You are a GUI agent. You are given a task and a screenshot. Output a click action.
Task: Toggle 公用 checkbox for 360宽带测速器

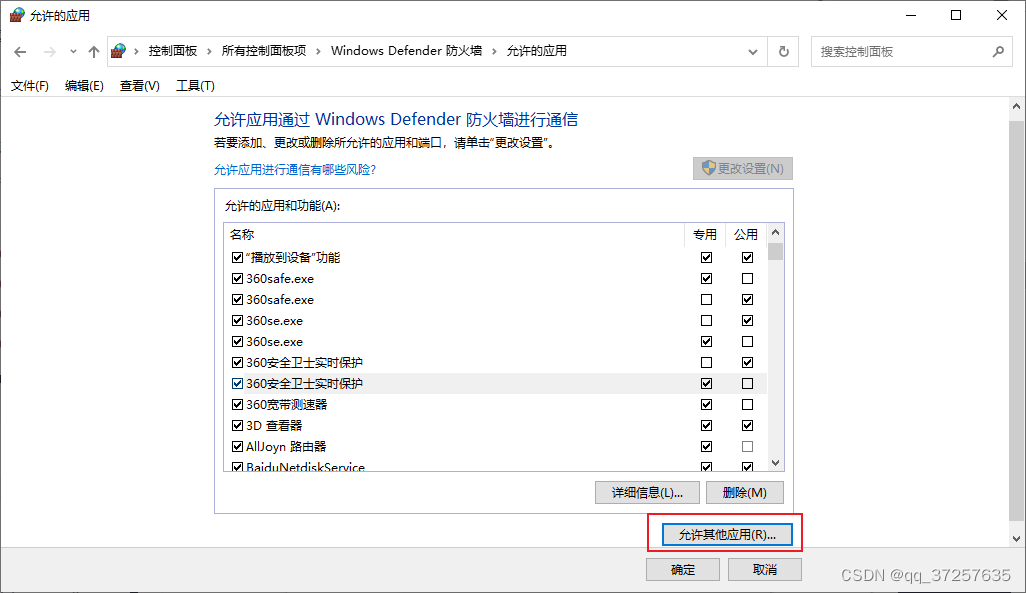[x=747, y=404]
